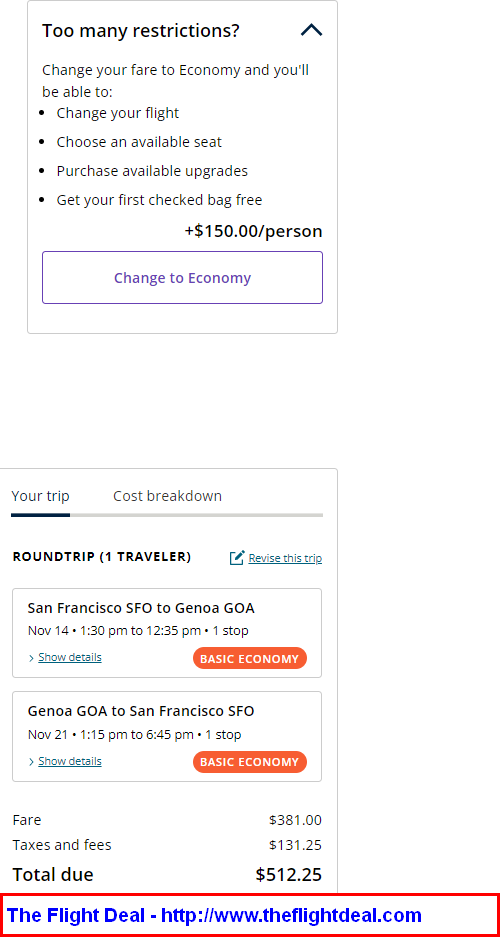The width and height of the screenshot is (500, 937).
Task: Click return flight Basic Economy badge
Action: pyautogui.click(x=250, y=762)
